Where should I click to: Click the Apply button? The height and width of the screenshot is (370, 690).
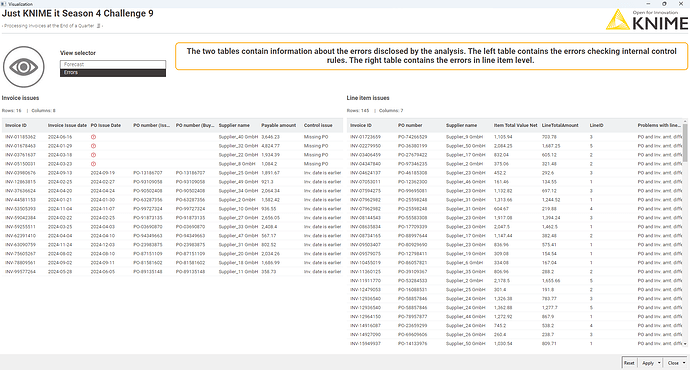point(648,363)
